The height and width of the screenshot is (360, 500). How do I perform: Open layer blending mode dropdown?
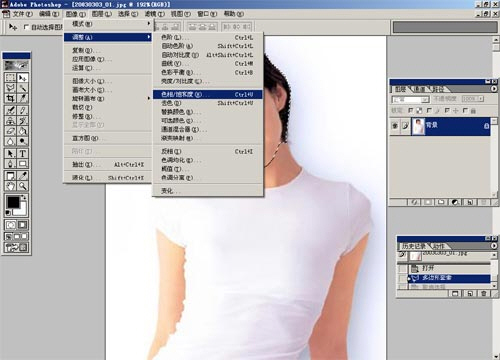410,99
